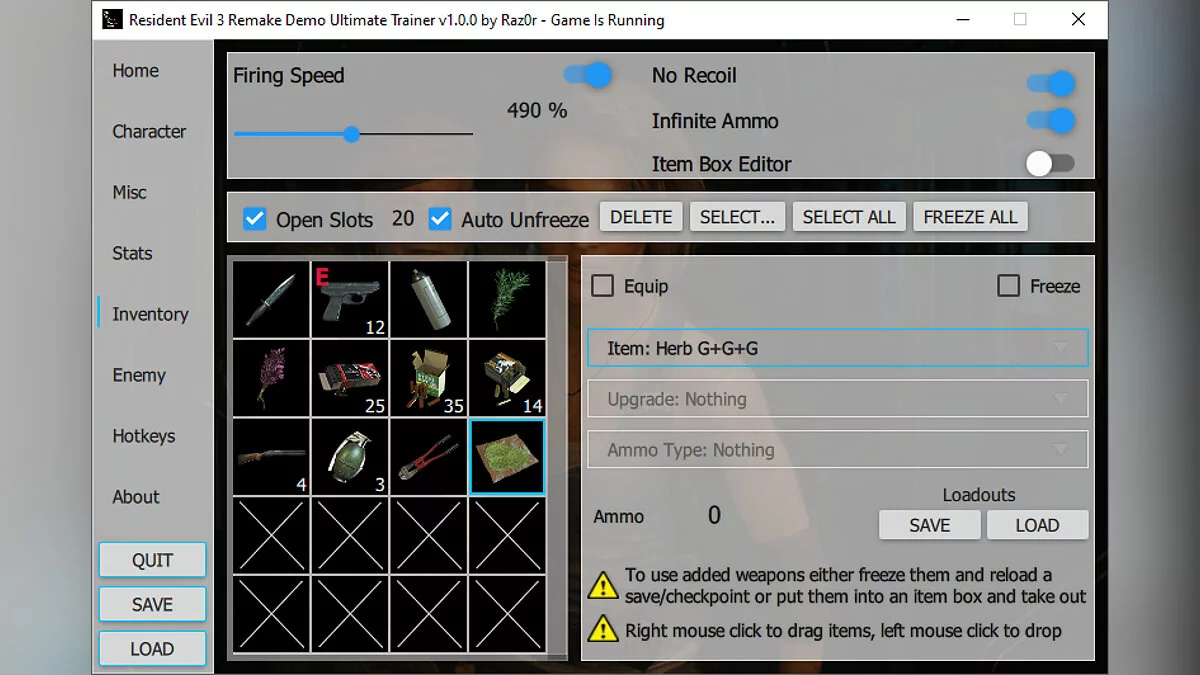
Task: Select the hand grenade slot showing 3
Action: click(350, 457)
